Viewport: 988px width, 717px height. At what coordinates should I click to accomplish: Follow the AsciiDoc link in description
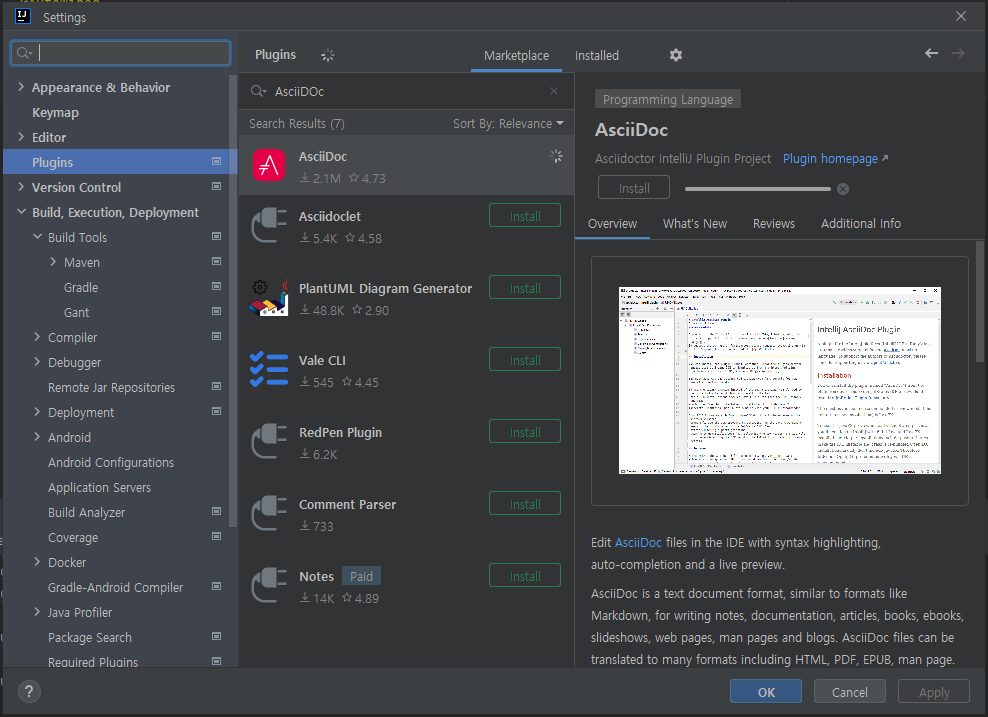638,542
